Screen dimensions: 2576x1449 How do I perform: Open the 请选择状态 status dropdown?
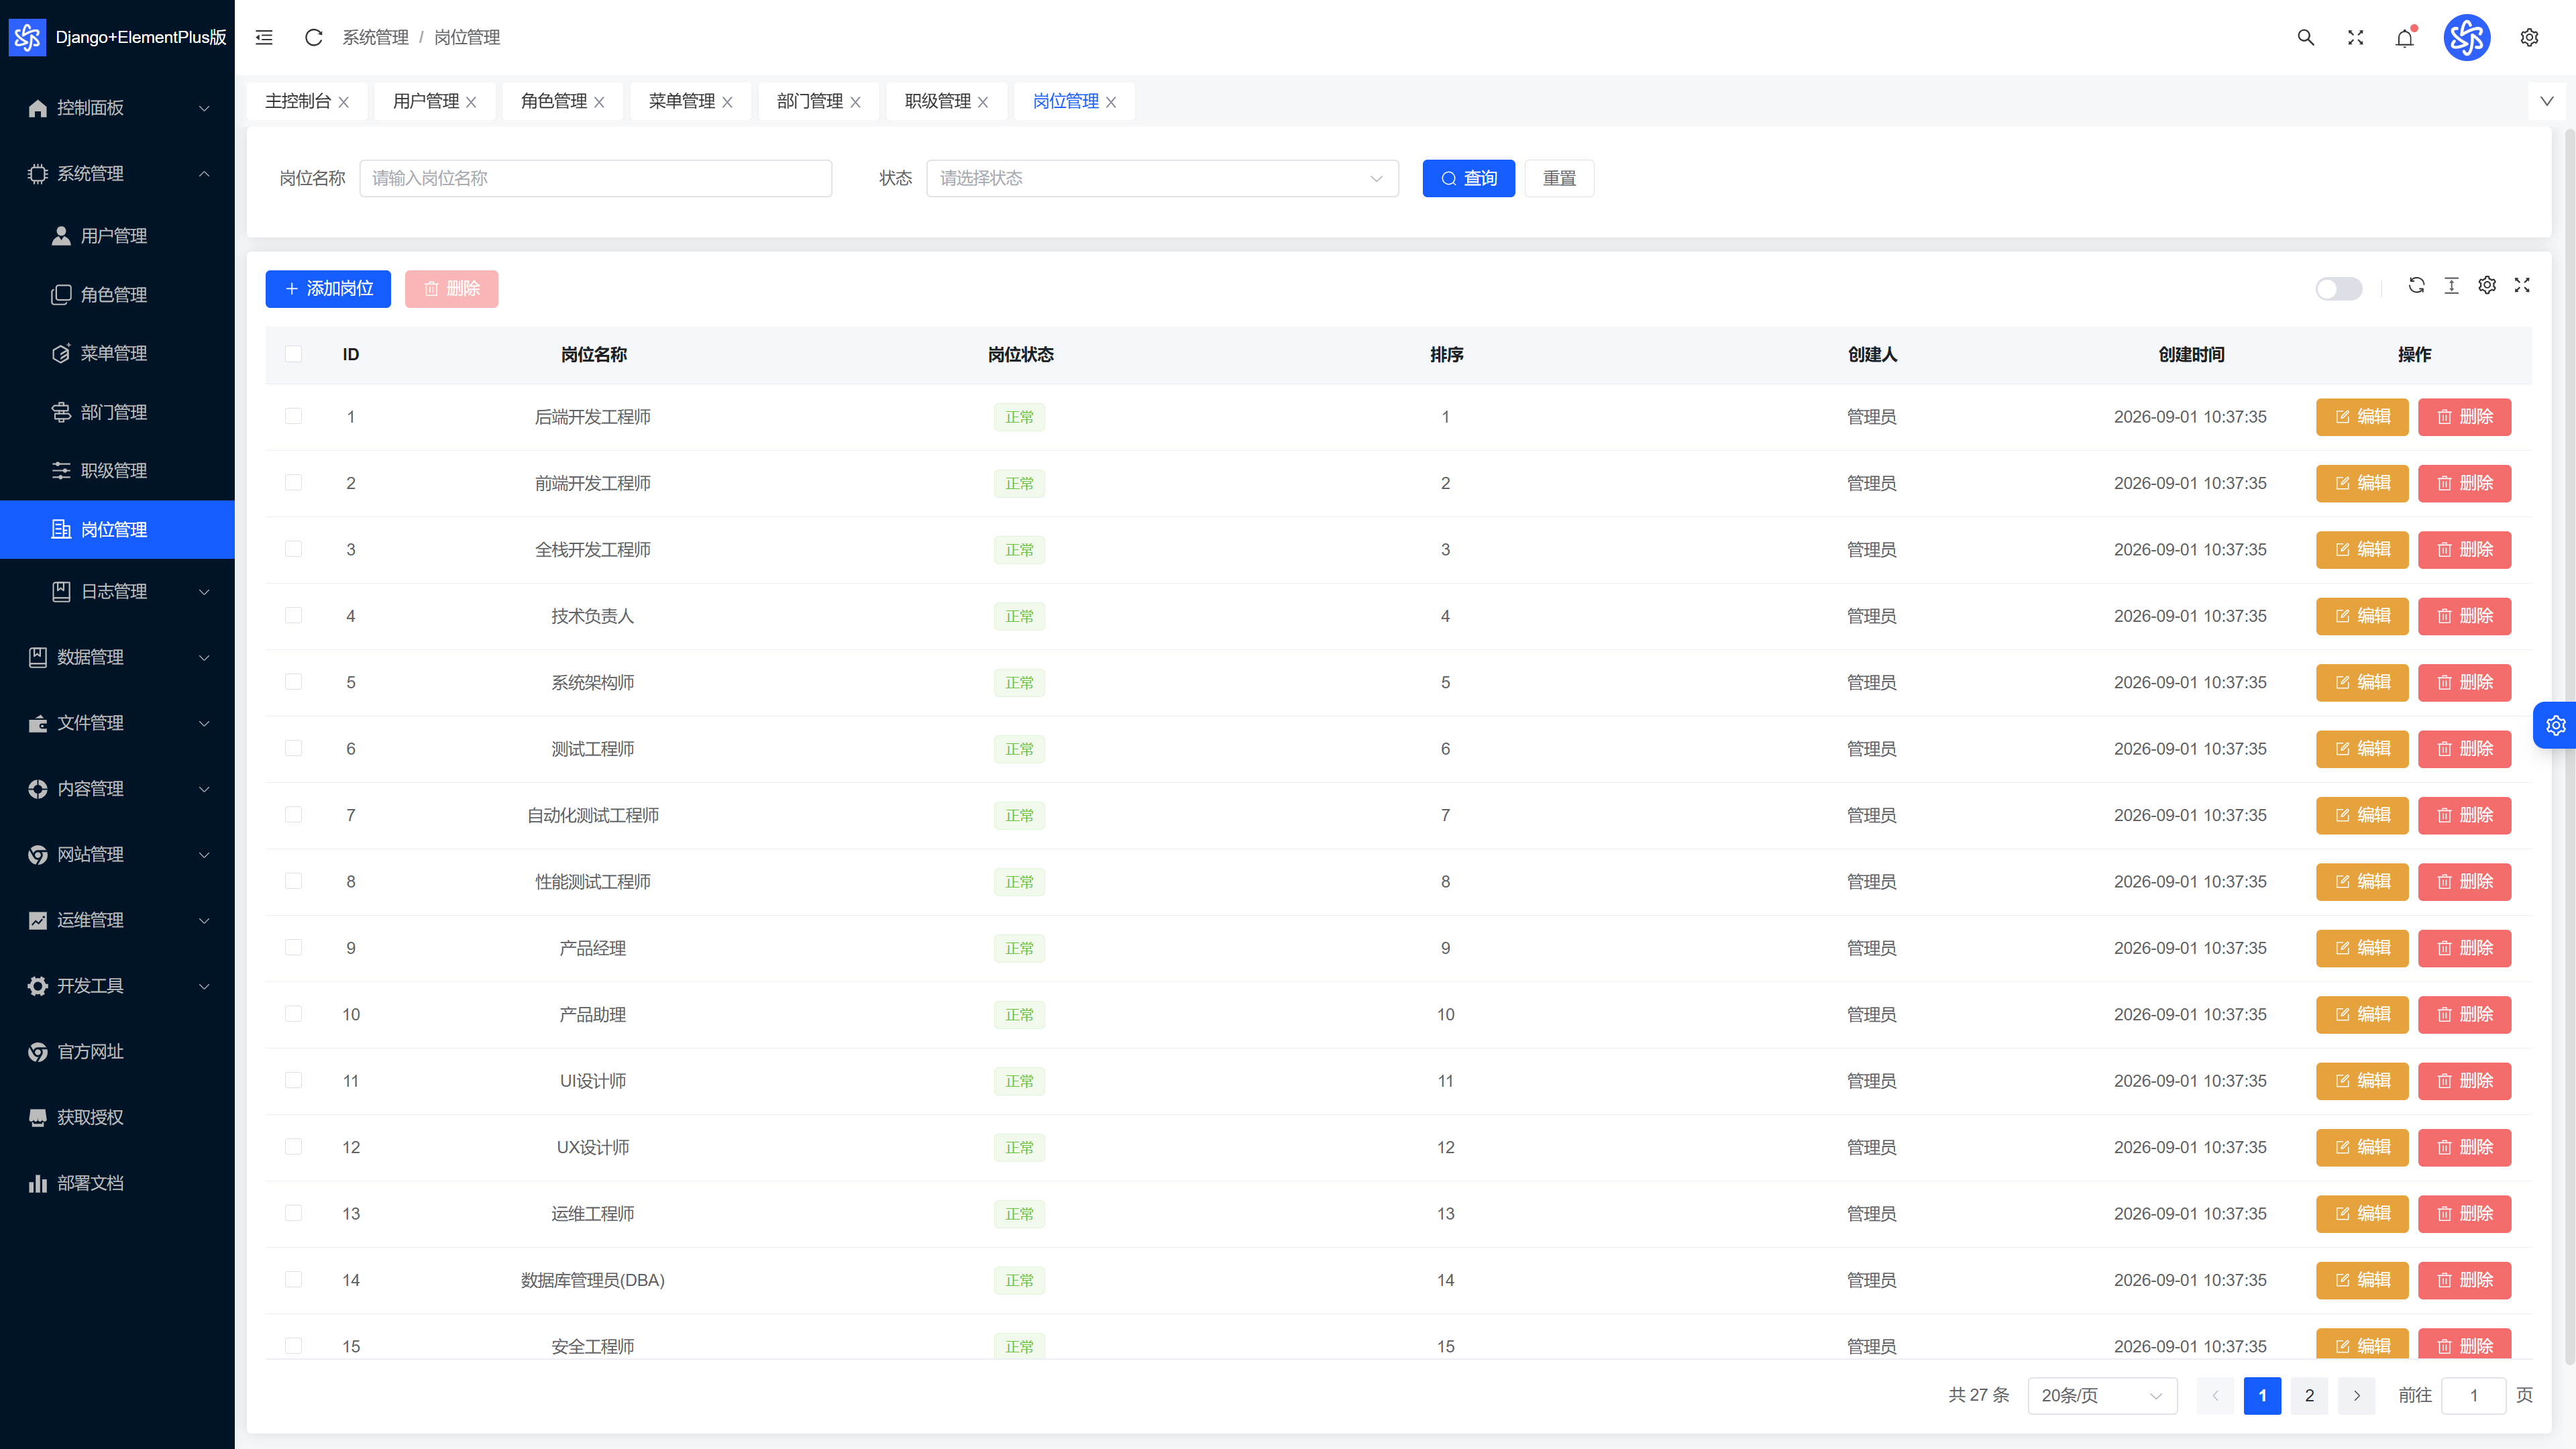pos(1162,178)
